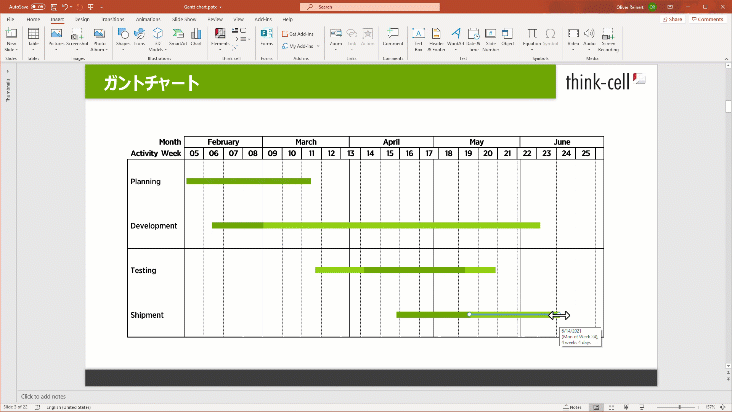Open think-cell Elements menu

click(219, 39)
